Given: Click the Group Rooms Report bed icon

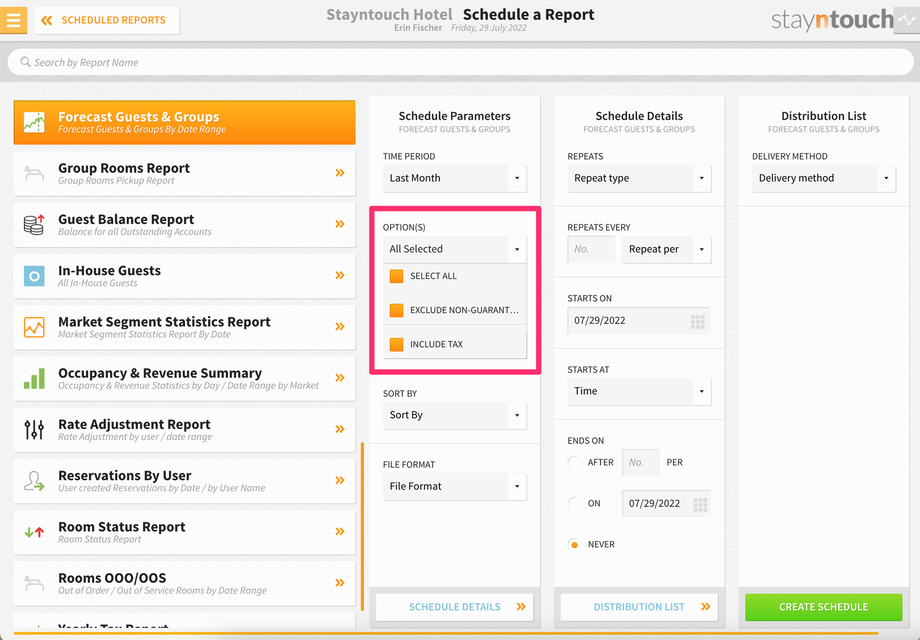Looking at the screenshot, I should tap(34, 174).
